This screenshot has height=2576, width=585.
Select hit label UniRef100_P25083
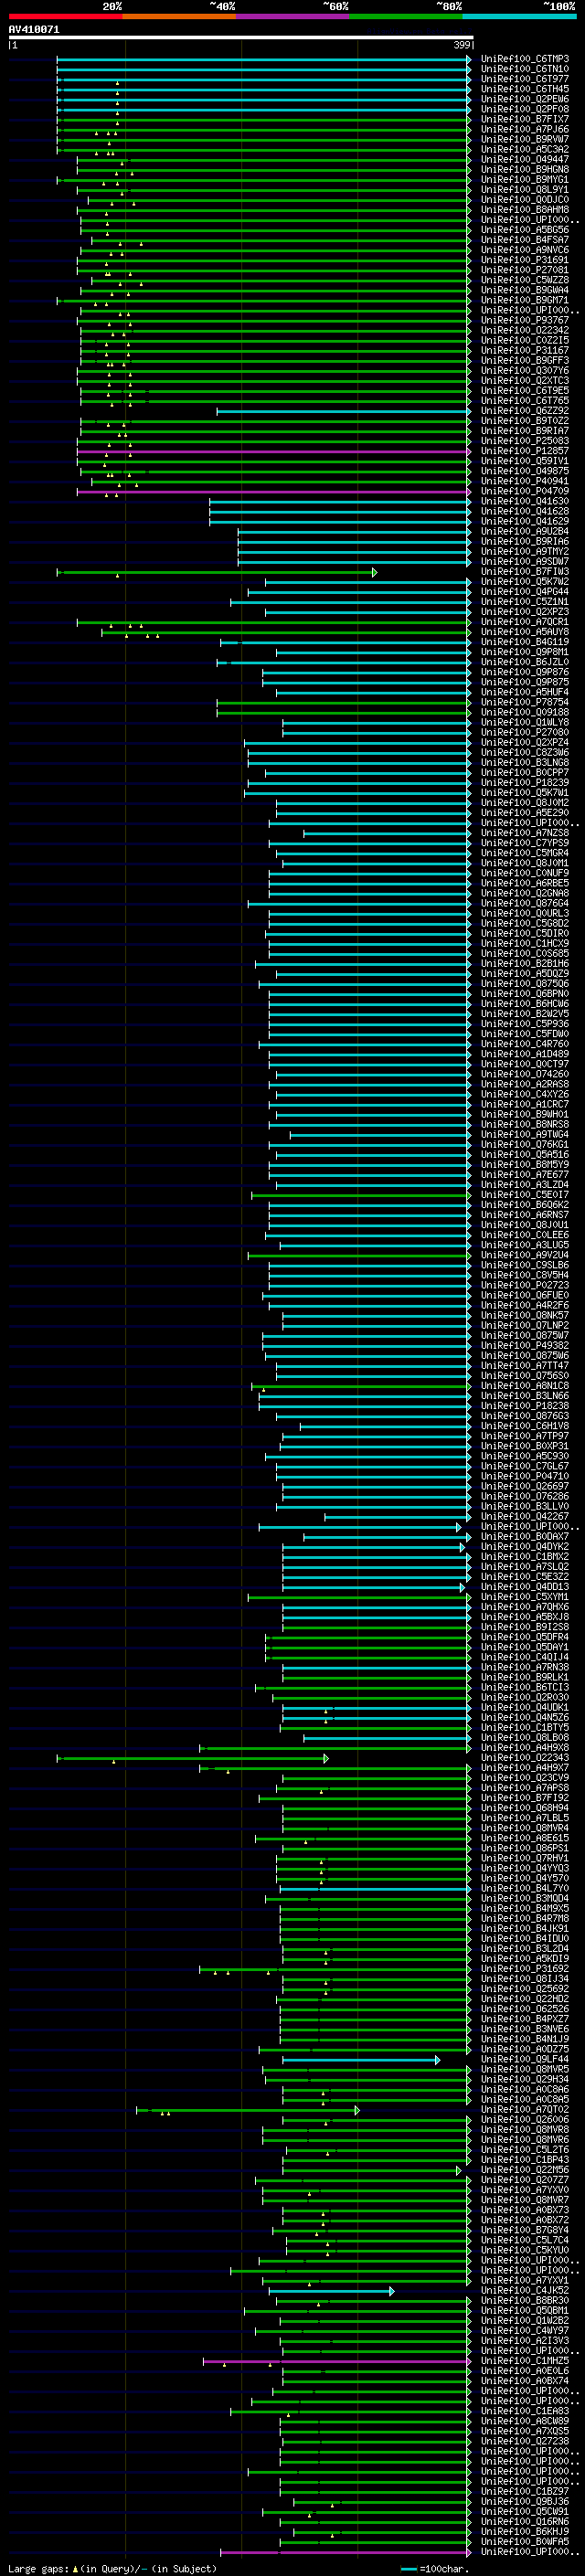525,441
